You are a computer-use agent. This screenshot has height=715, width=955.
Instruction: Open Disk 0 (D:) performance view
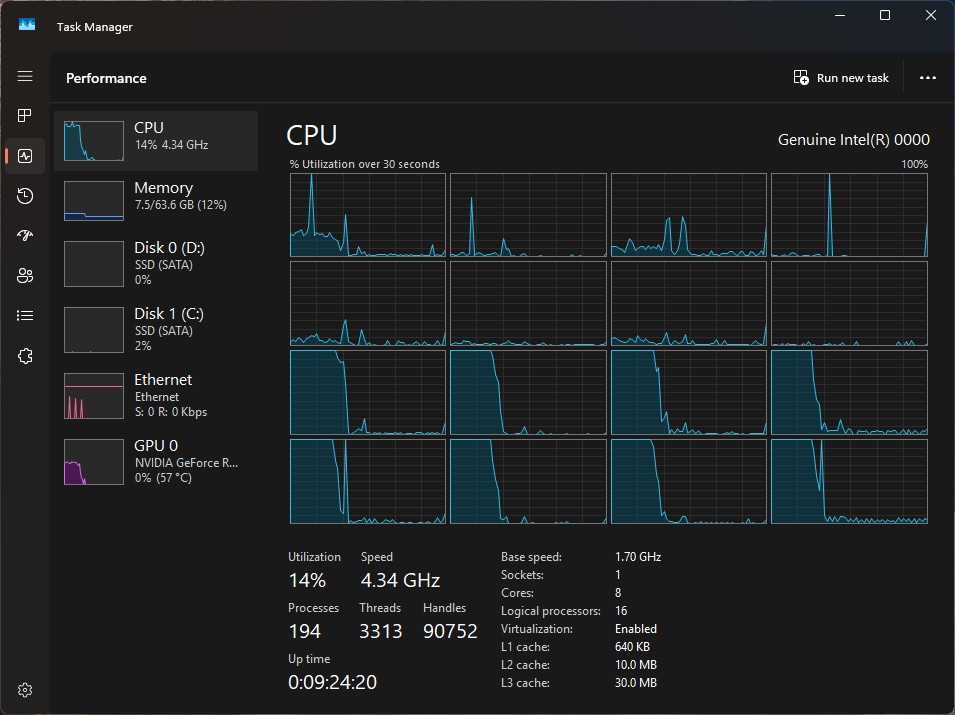click(x=156, y=263)
